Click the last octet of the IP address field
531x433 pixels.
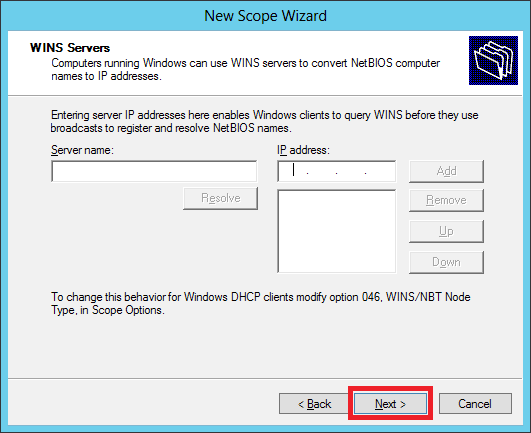pos(380,171)
